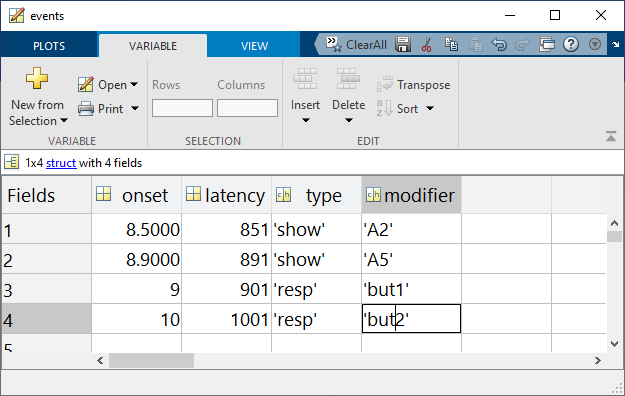
Task: Click the vertical scrollbar up arrow
Action: [614, 223]
